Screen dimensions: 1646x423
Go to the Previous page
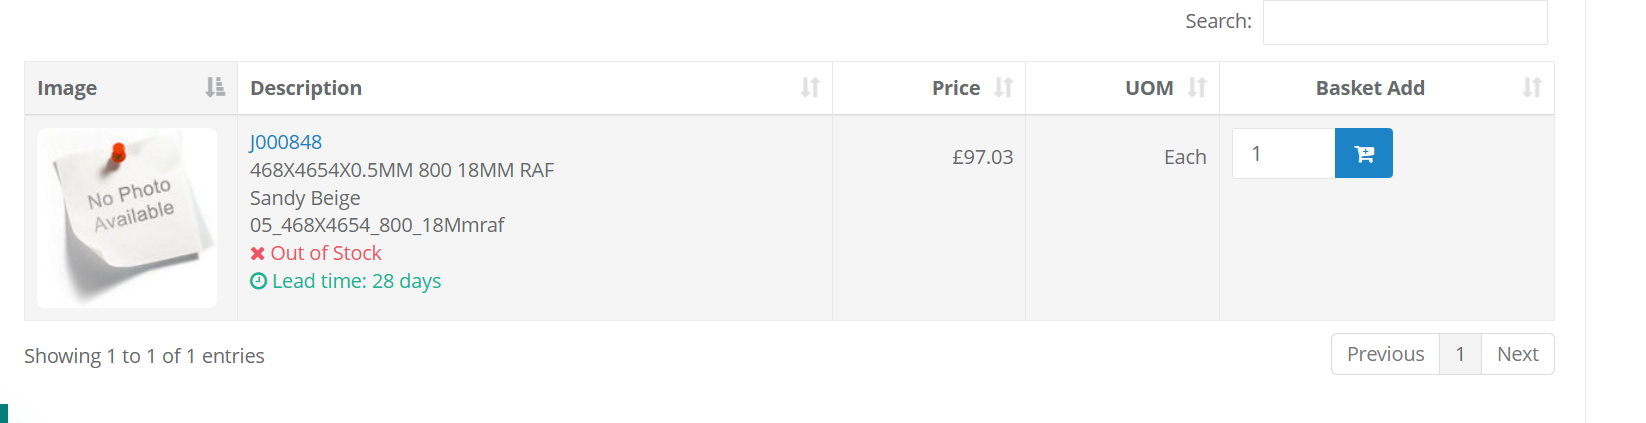point(1385,354)
